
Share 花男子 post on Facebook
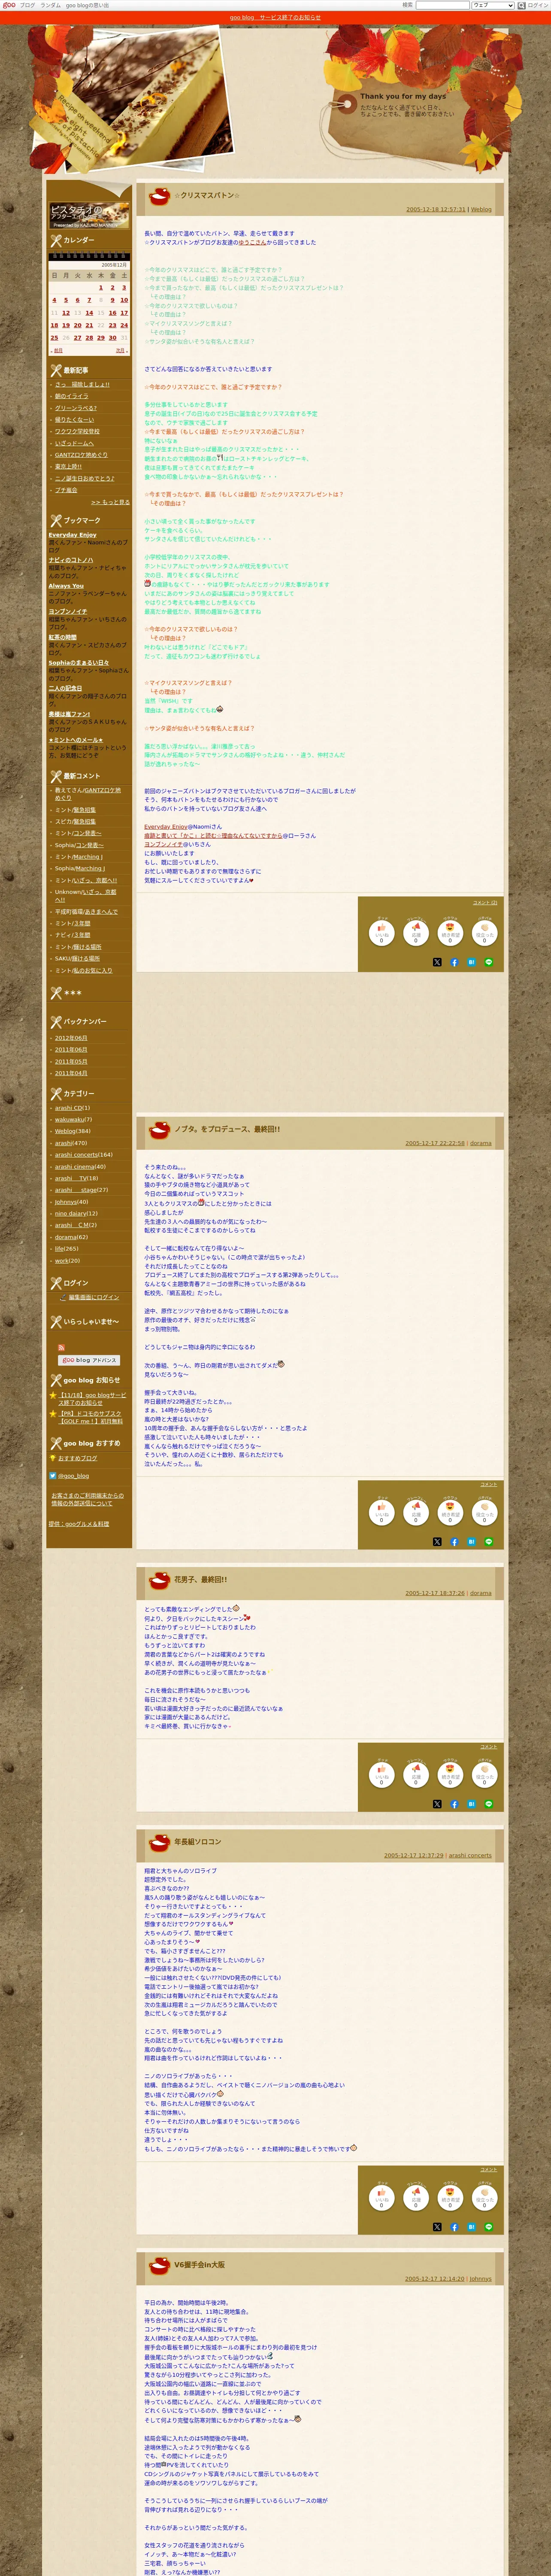[454, 1804]
